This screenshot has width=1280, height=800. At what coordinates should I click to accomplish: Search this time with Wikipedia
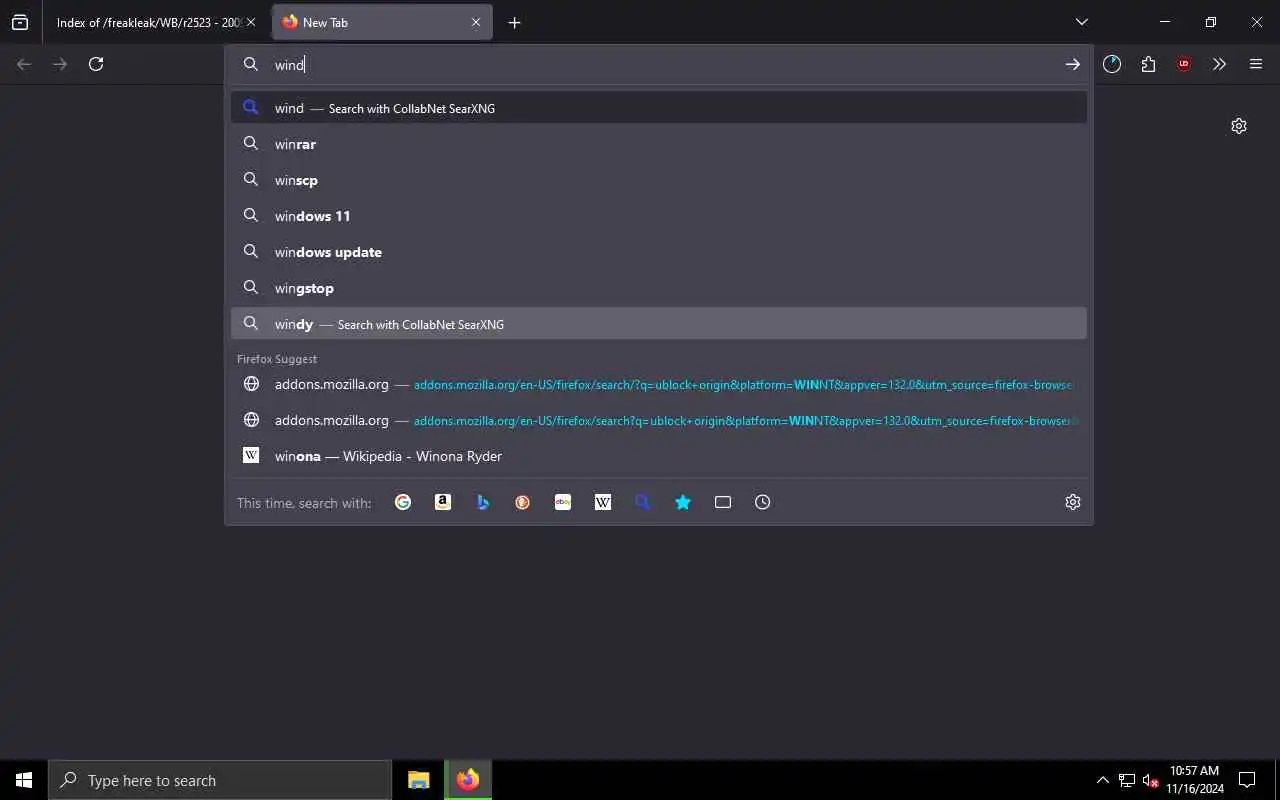click(x=603, y=502)
